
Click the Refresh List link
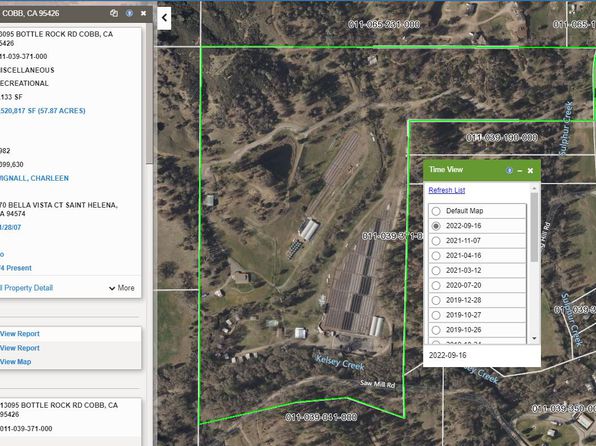(x=447, y=190)
